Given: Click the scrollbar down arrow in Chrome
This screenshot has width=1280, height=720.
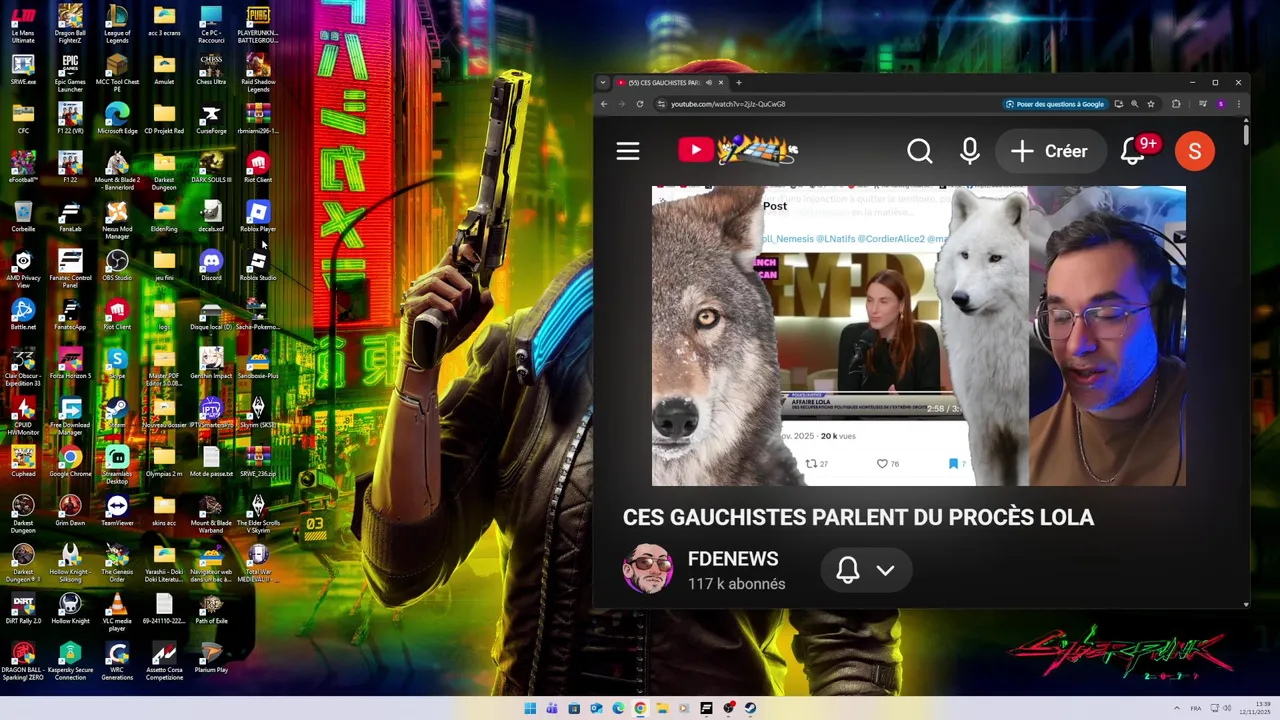Looking at the screenshot, I should 1246,604.
